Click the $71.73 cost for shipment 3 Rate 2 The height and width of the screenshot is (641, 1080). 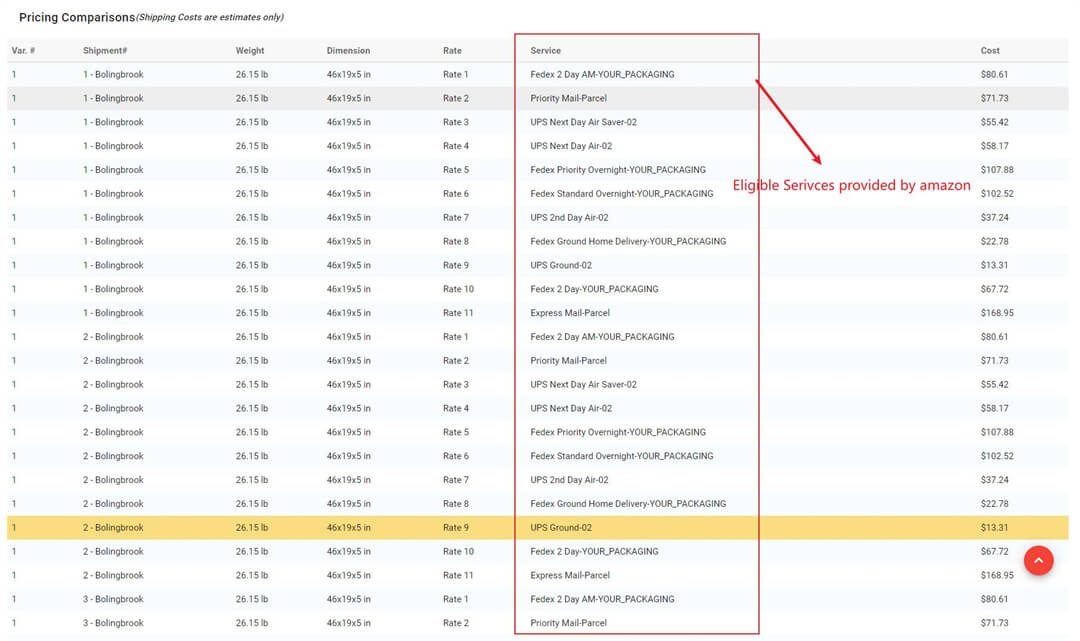(995, 624)
